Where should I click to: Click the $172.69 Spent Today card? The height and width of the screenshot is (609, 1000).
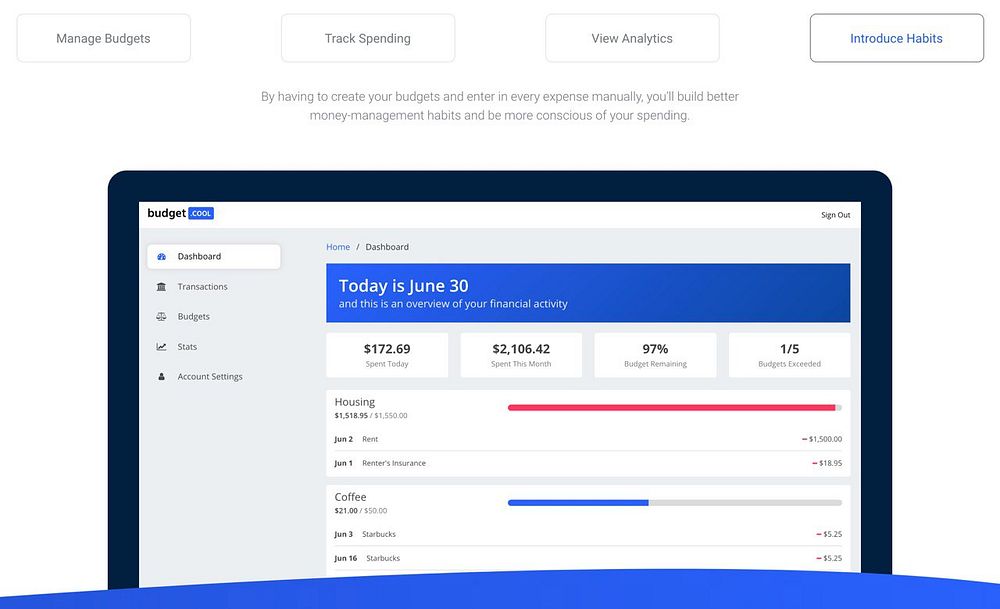pyautogui.click(x=387, y=355)
